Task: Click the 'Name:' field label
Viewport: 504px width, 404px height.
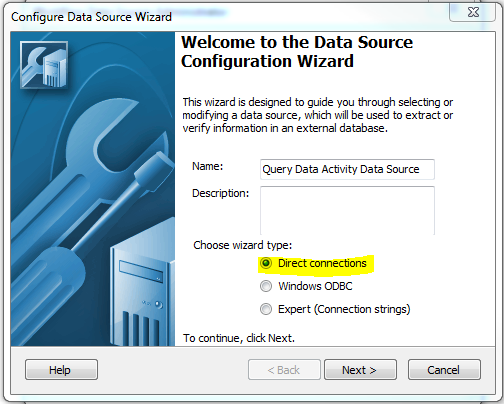Action: (x=207, y=166)
